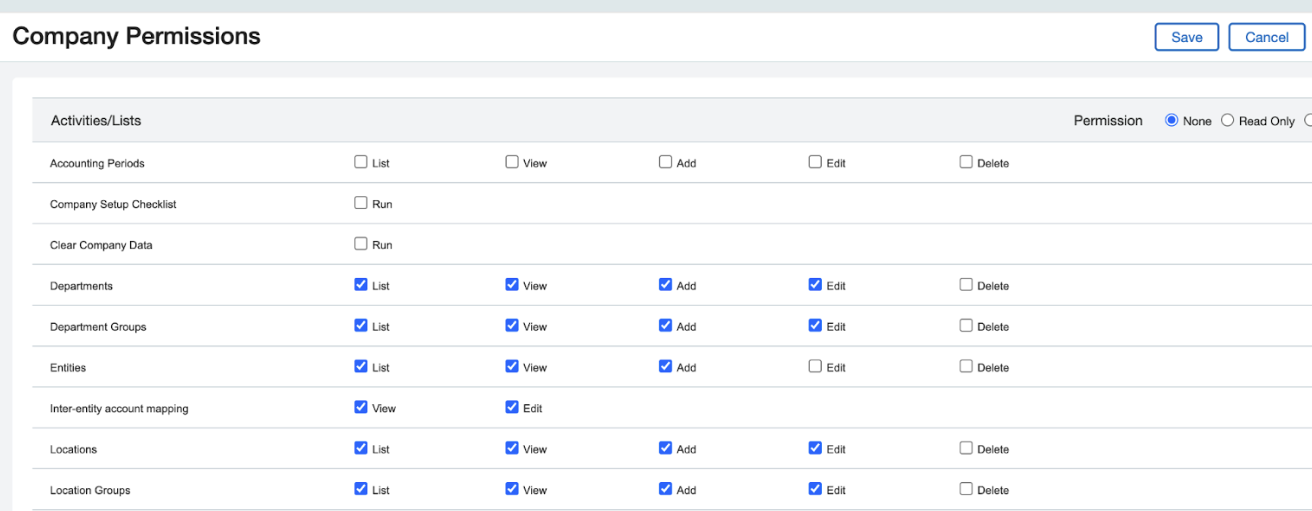Enable Delete permission for Departments
The image size is (1312, 511).
point(966,285)
